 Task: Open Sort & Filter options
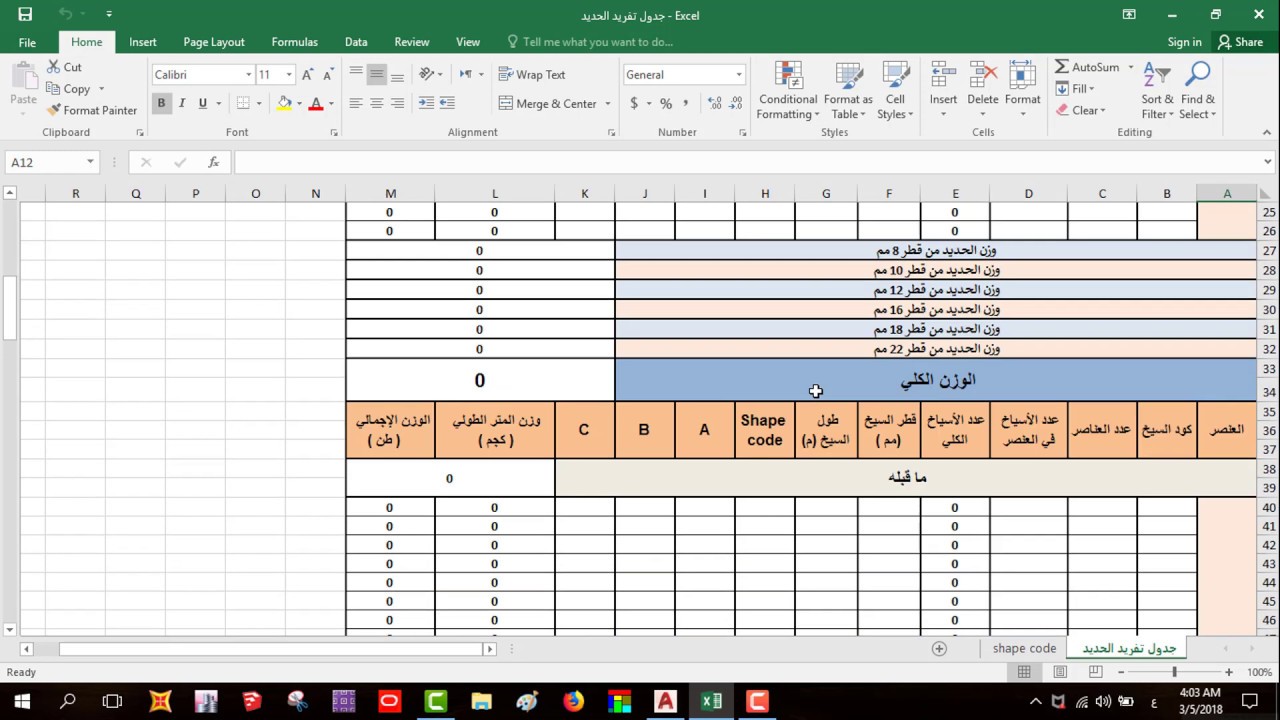pos(1157,91)
